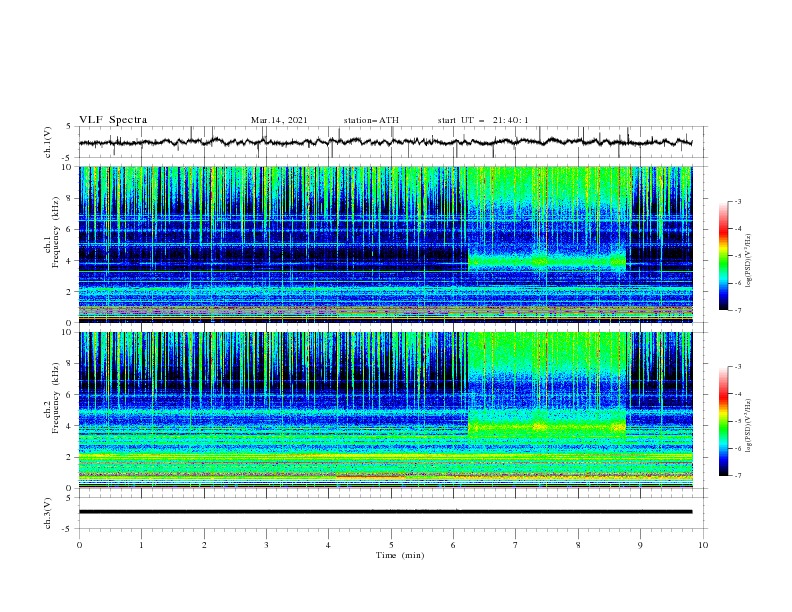
Task: Click the ch.2 4 kHz emission band near minute 7.5
Action: (x=547, y=427)
